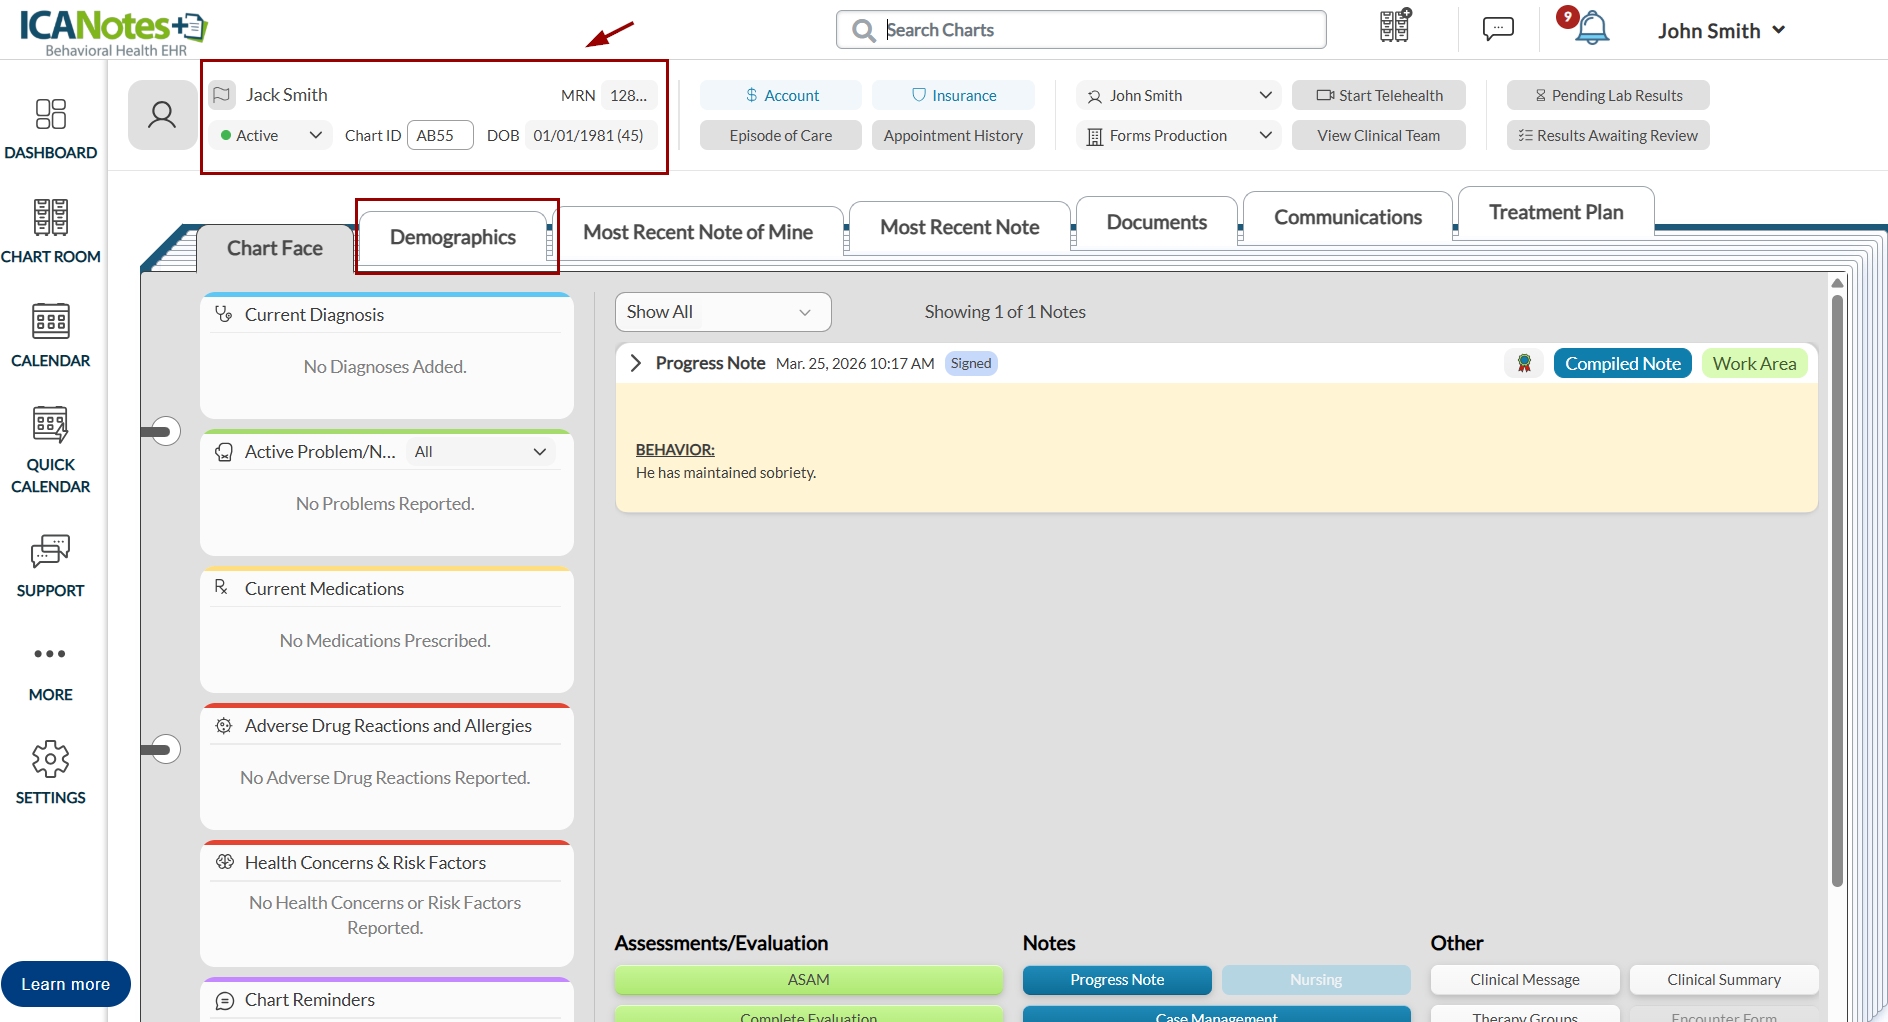Click the patient avatar photo placeholder
The image size is (1888, 1022).
[162, 115]
